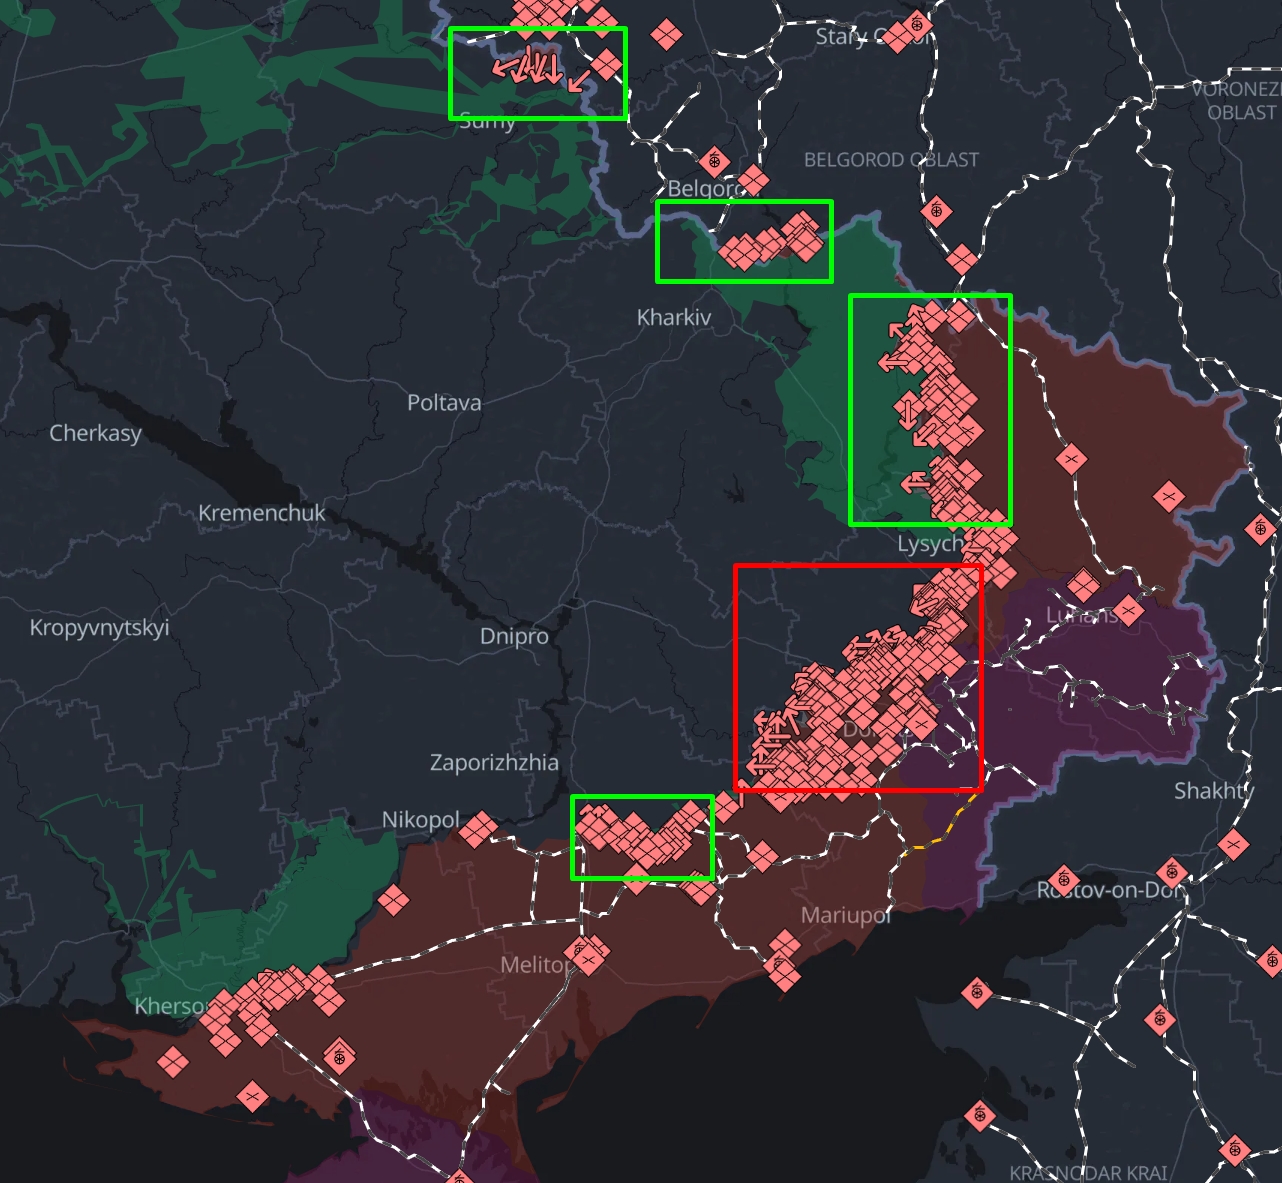Viewport: 1282px width, 1183px height.
Task: Select the grid marker on the railway southeast of BELGOROD OBLAST label
Action: coord(962,260)
